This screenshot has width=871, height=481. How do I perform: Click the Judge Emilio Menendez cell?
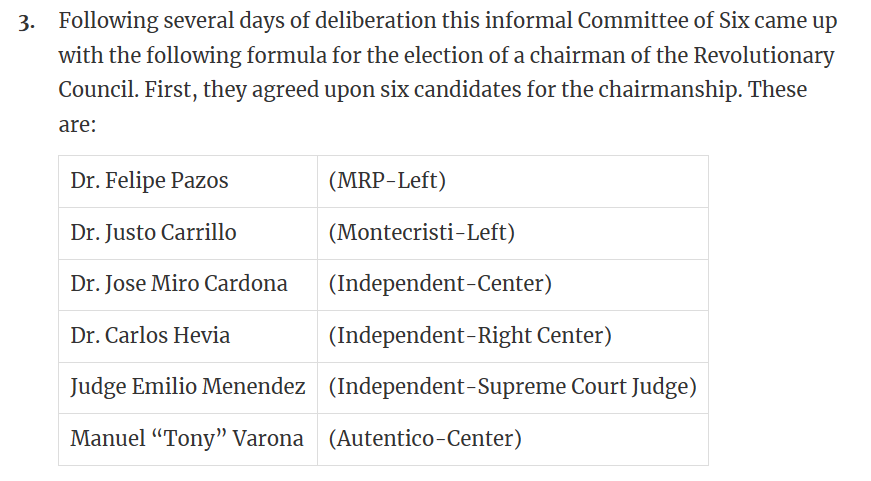[x=188, y=388]
